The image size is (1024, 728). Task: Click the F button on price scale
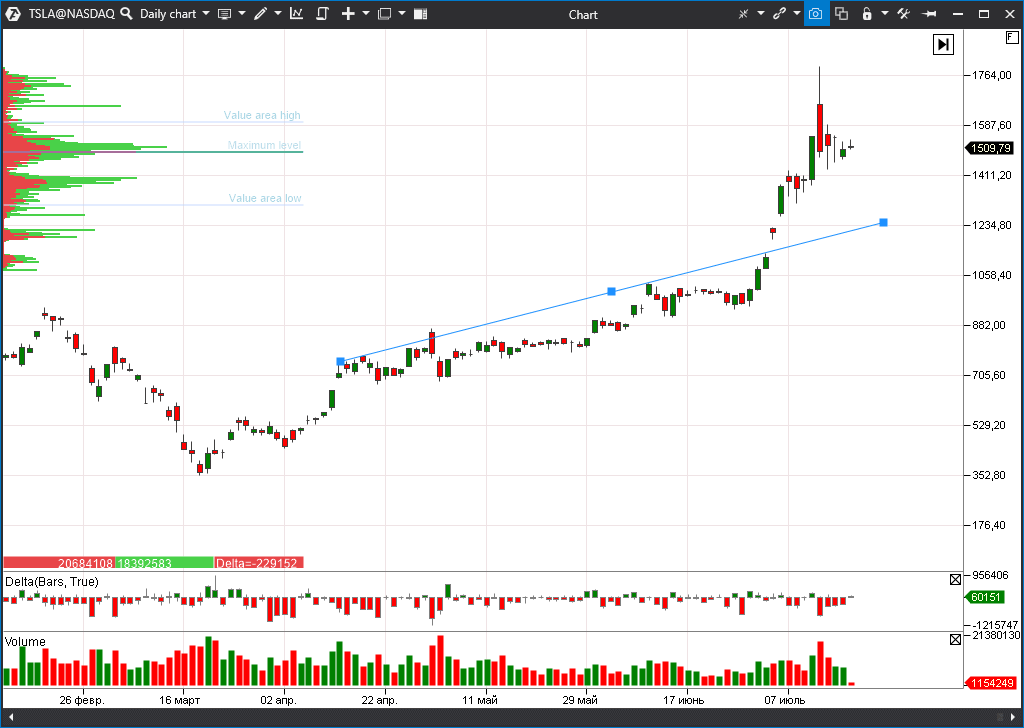point(1012,38)
